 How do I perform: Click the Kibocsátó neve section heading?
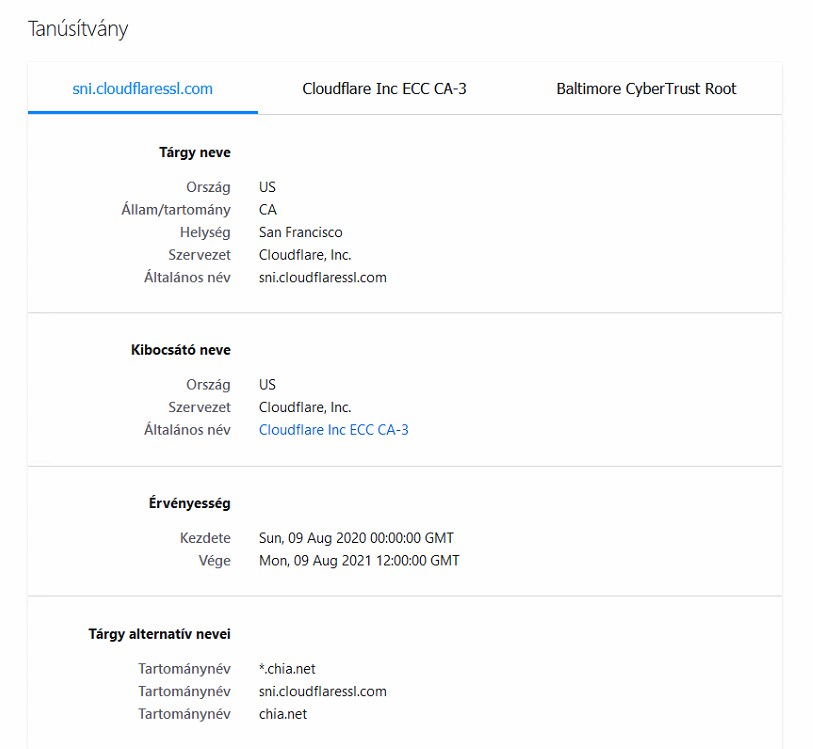click(180, 350)
